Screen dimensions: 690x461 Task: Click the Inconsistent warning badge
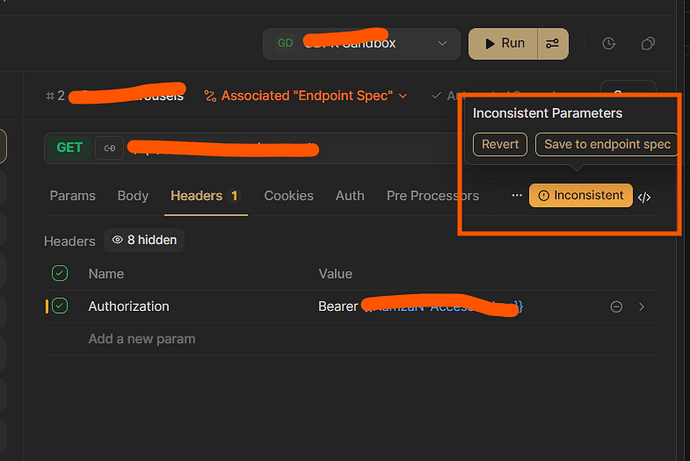click(x=581, y=196)
